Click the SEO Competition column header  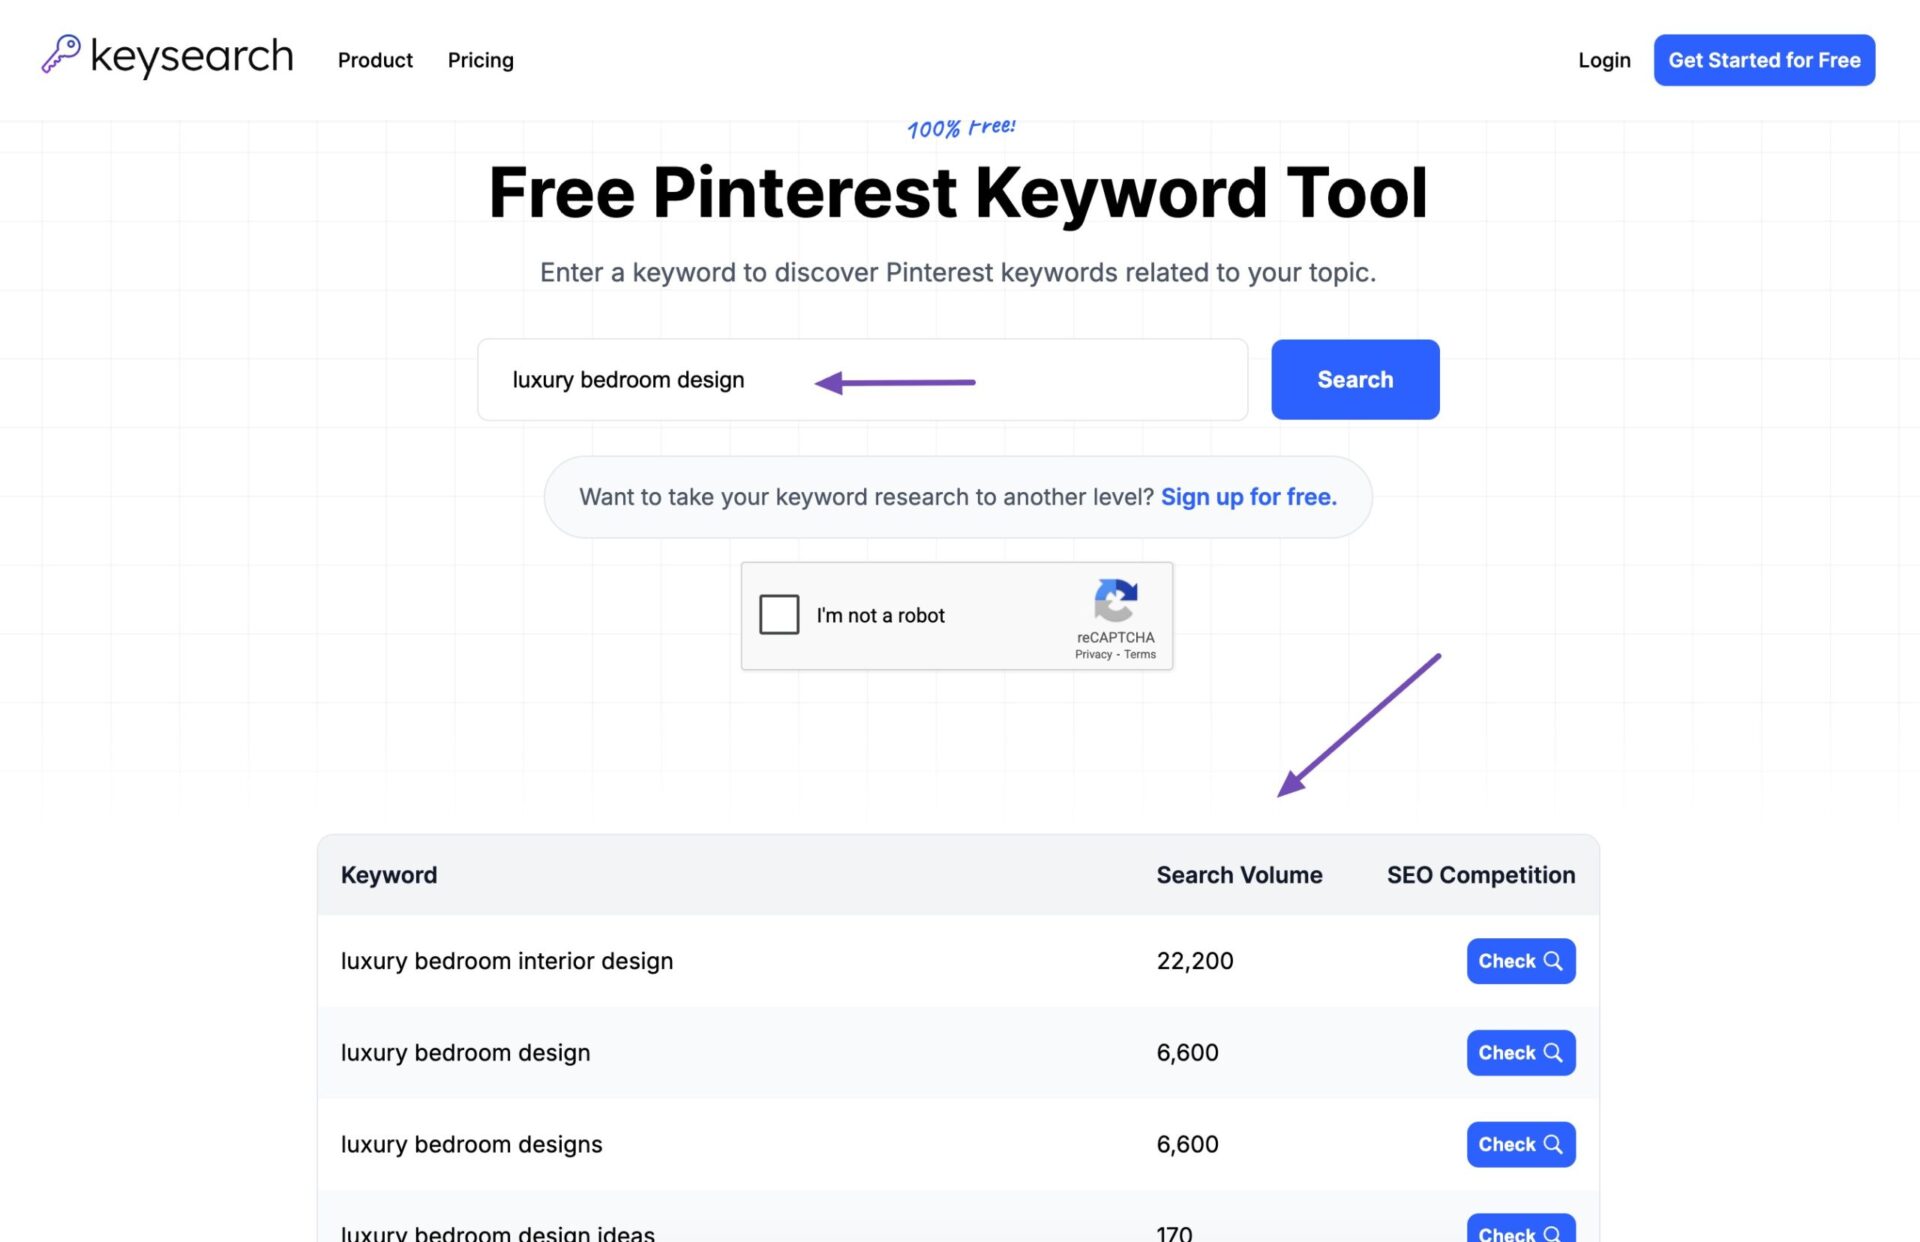pyautogui.click(x=1480, y=874)
